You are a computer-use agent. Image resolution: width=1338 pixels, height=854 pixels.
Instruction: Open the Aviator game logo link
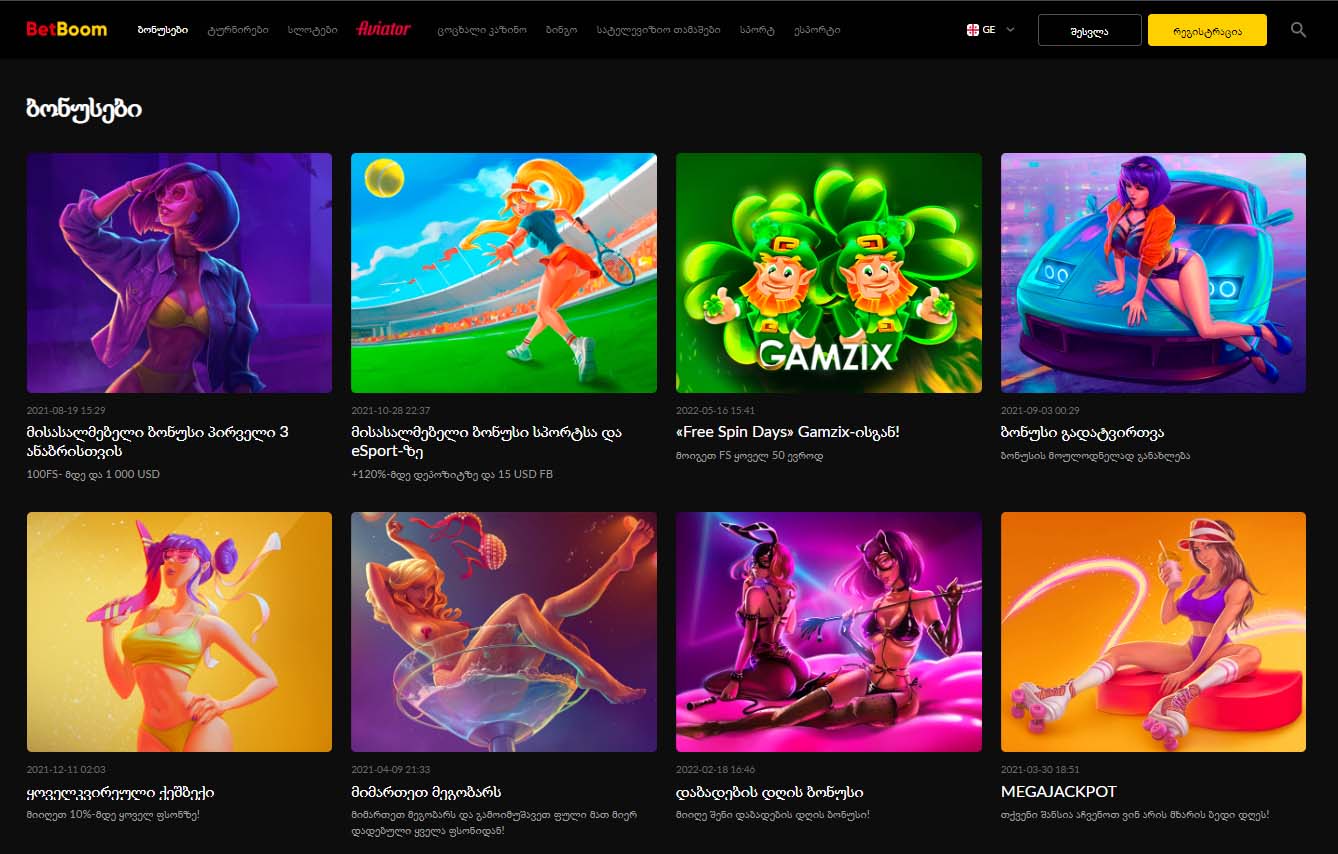[x=383, y=29]
